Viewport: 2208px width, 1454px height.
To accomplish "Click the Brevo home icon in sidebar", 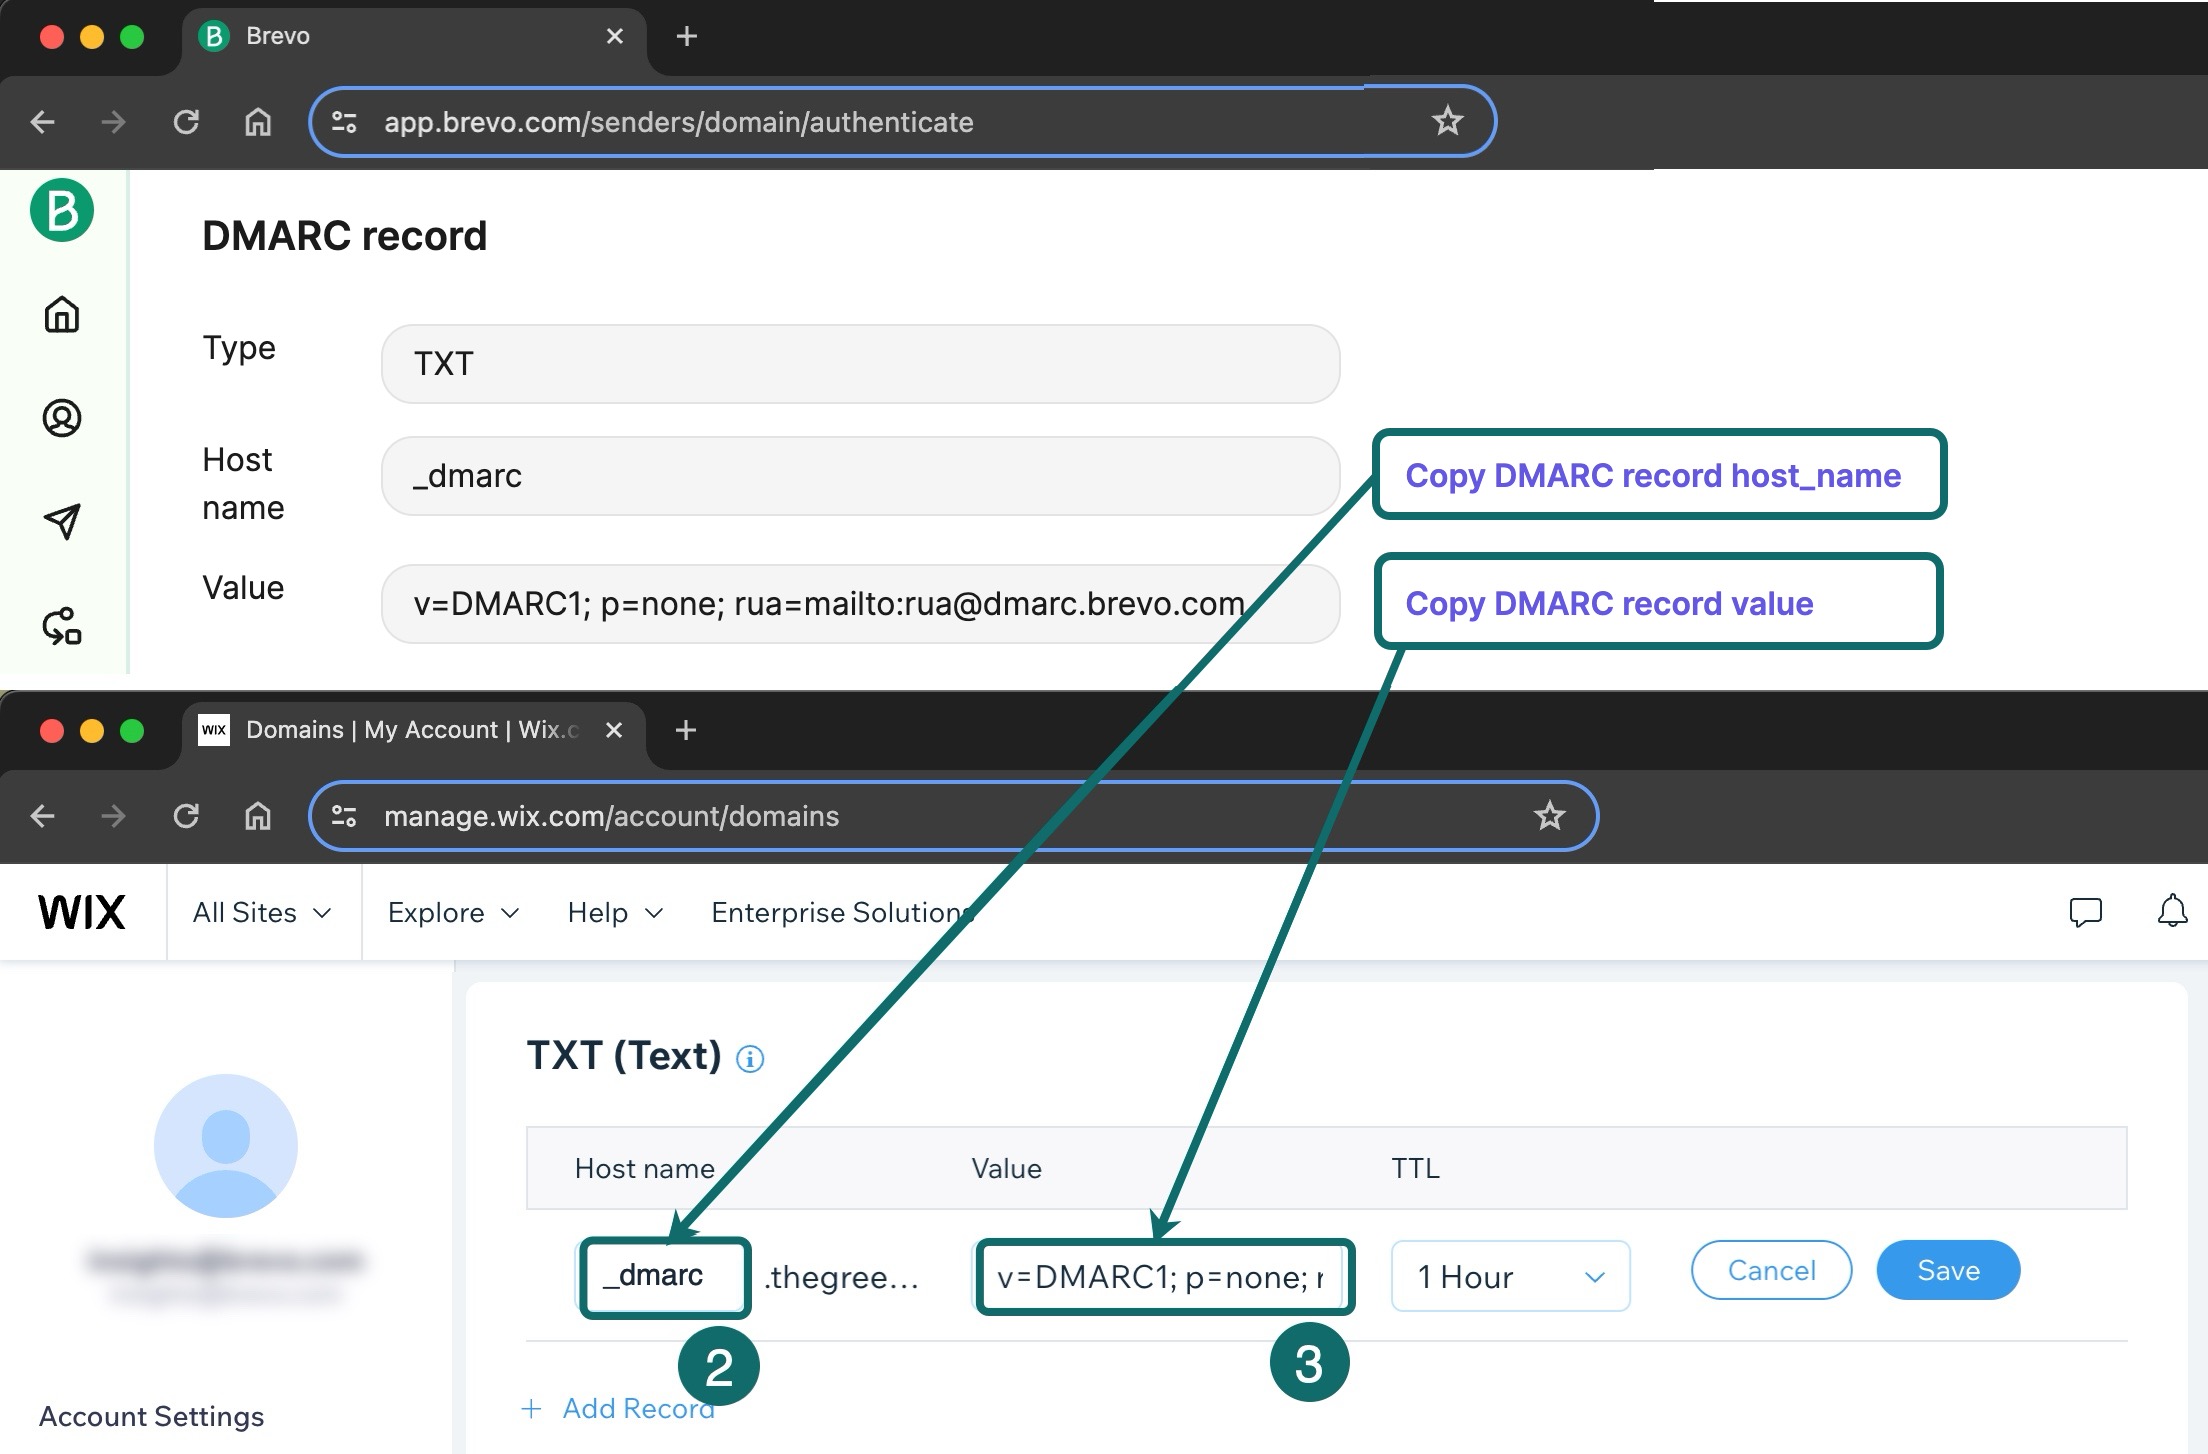I will click(62, 313).
